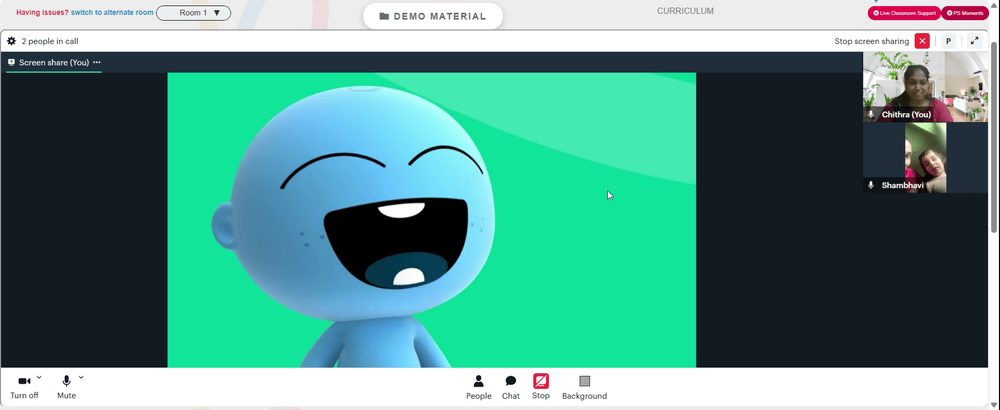Open the People panel
The height and width of the screenshot is (410, 1000).
(478, 387)
